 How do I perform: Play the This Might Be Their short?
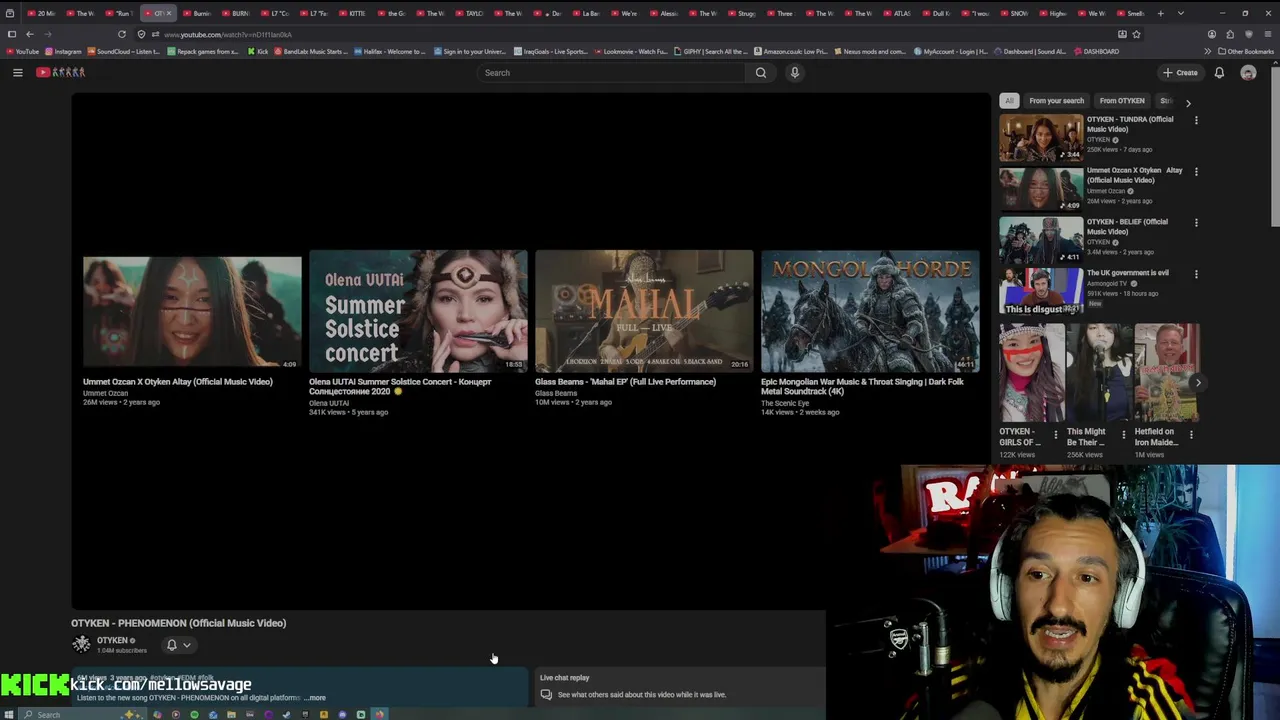tap(1099, 372)
